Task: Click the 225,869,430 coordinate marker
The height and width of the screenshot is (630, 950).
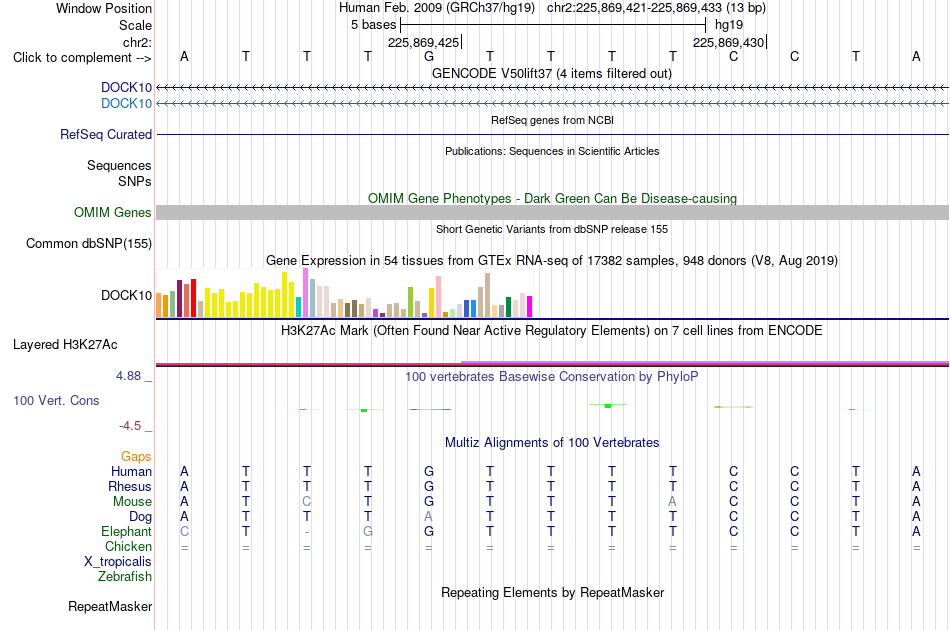Action: 729,42
